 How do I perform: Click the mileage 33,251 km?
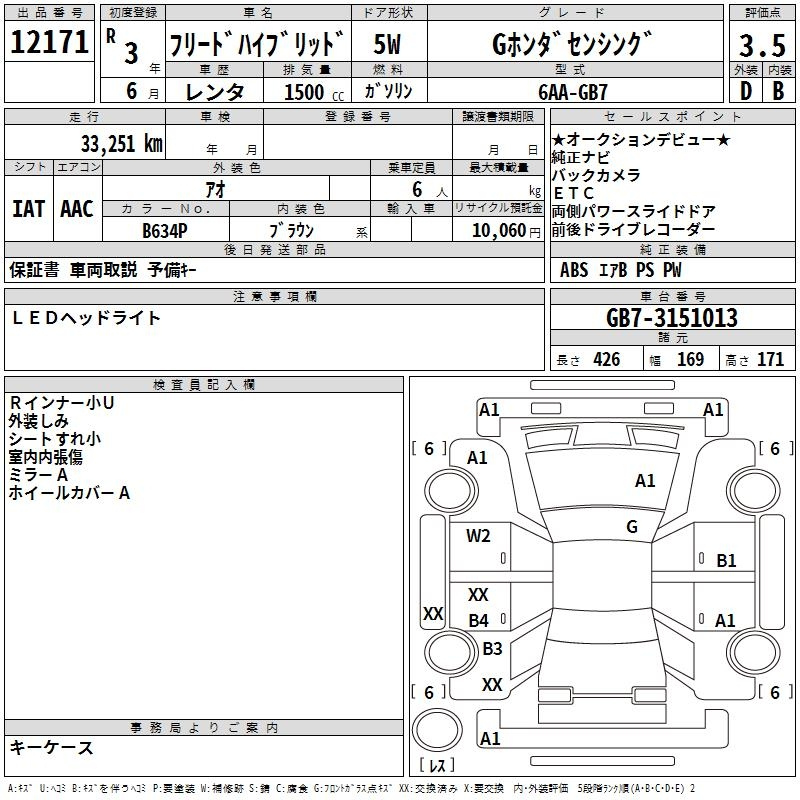pyautogui.click(x=121, y=143)
